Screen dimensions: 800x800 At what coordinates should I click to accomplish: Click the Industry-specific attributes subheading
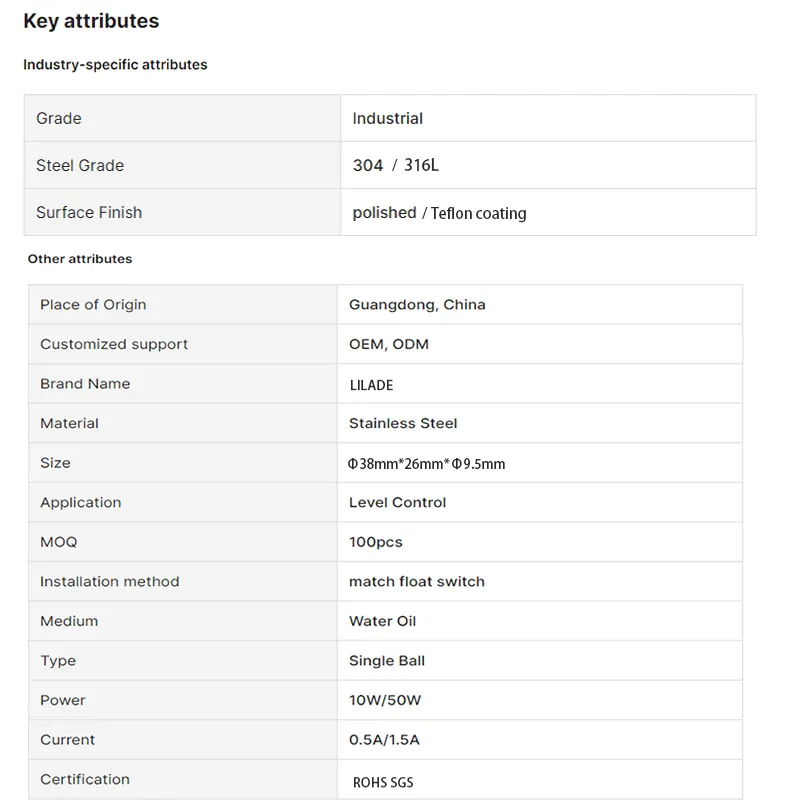click(x=115, y=65)
